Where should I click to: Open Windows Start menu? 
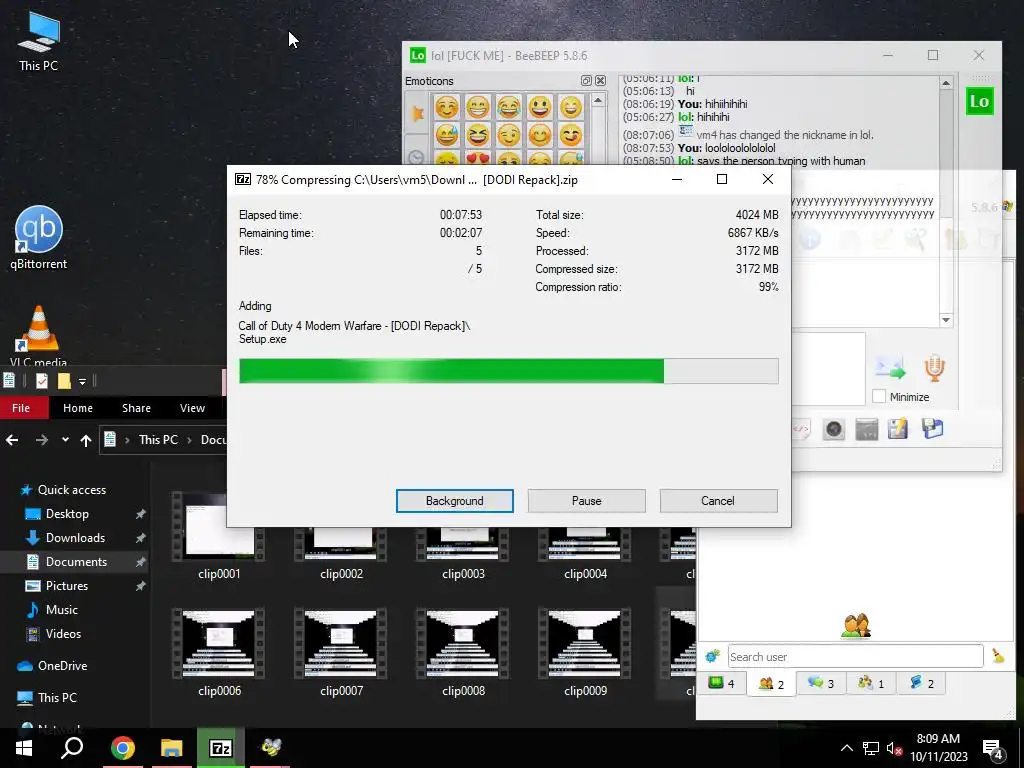24,748
